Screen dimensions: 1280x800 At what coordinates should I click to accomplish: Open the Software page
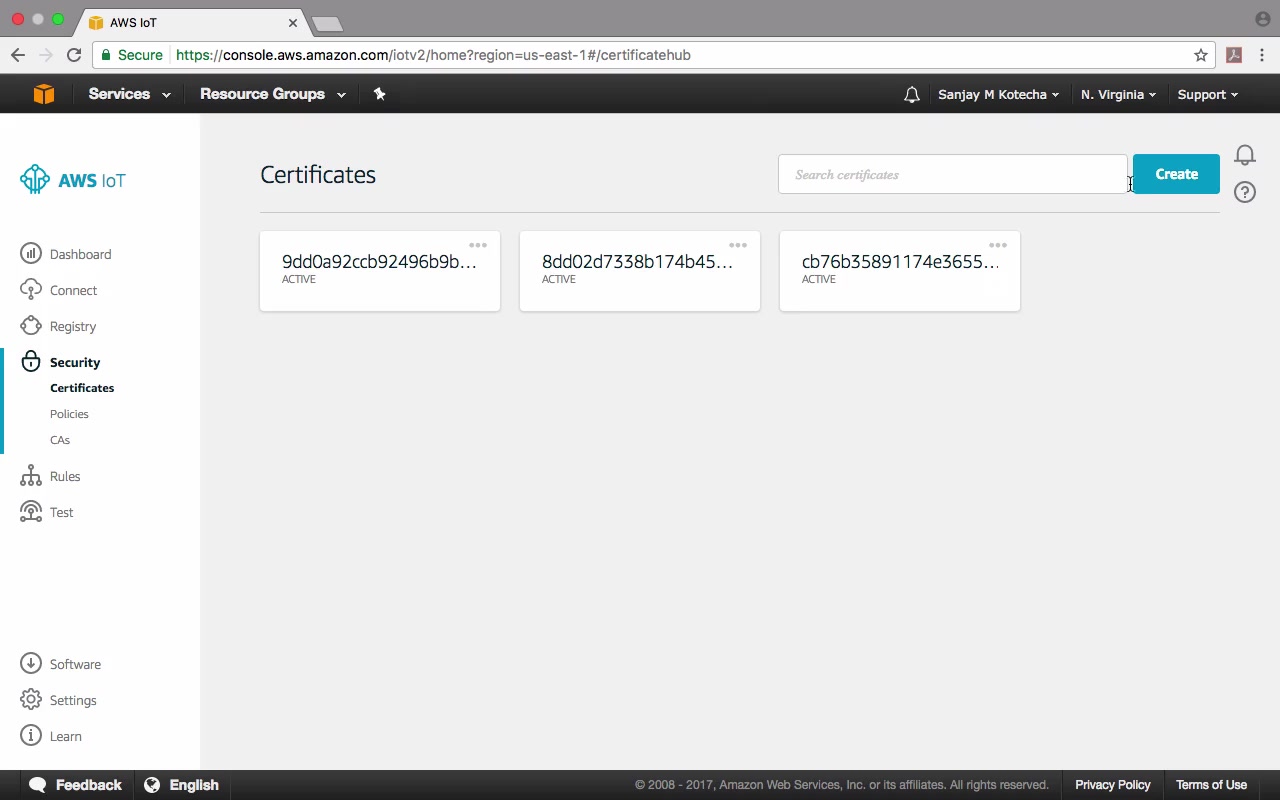coord(75,664)
